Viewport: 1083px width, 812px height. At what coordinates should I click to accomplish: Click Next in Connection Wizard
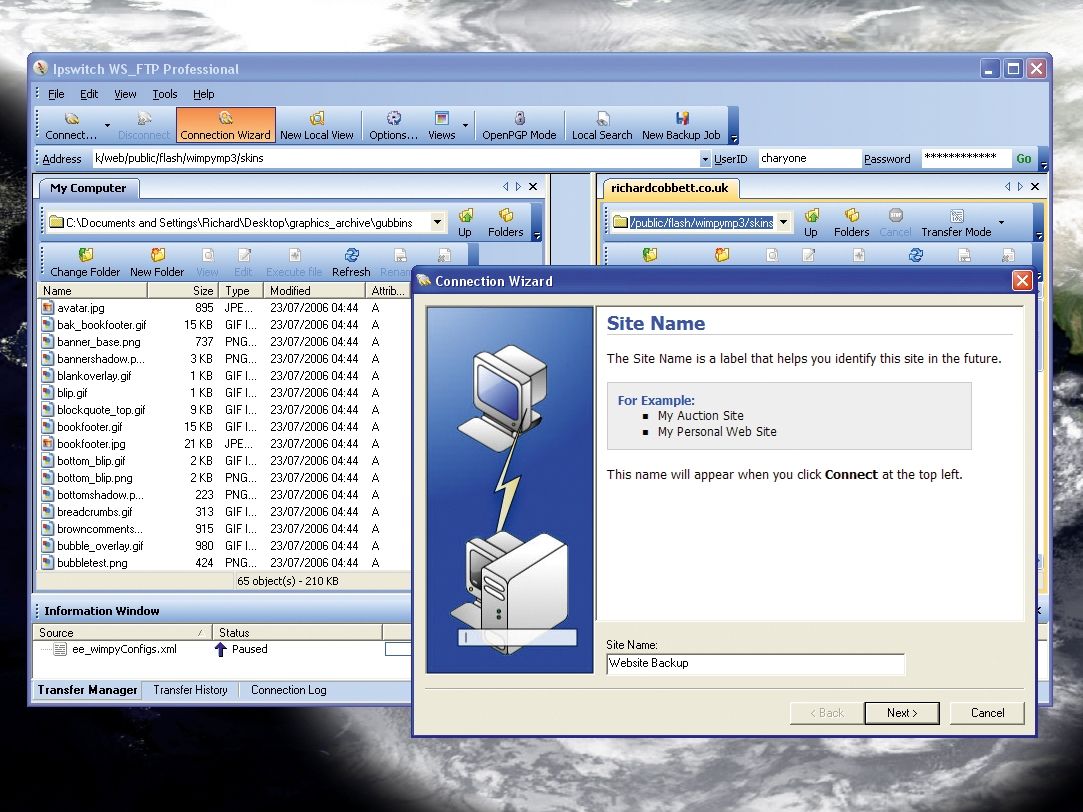click(x=902, y=713)
